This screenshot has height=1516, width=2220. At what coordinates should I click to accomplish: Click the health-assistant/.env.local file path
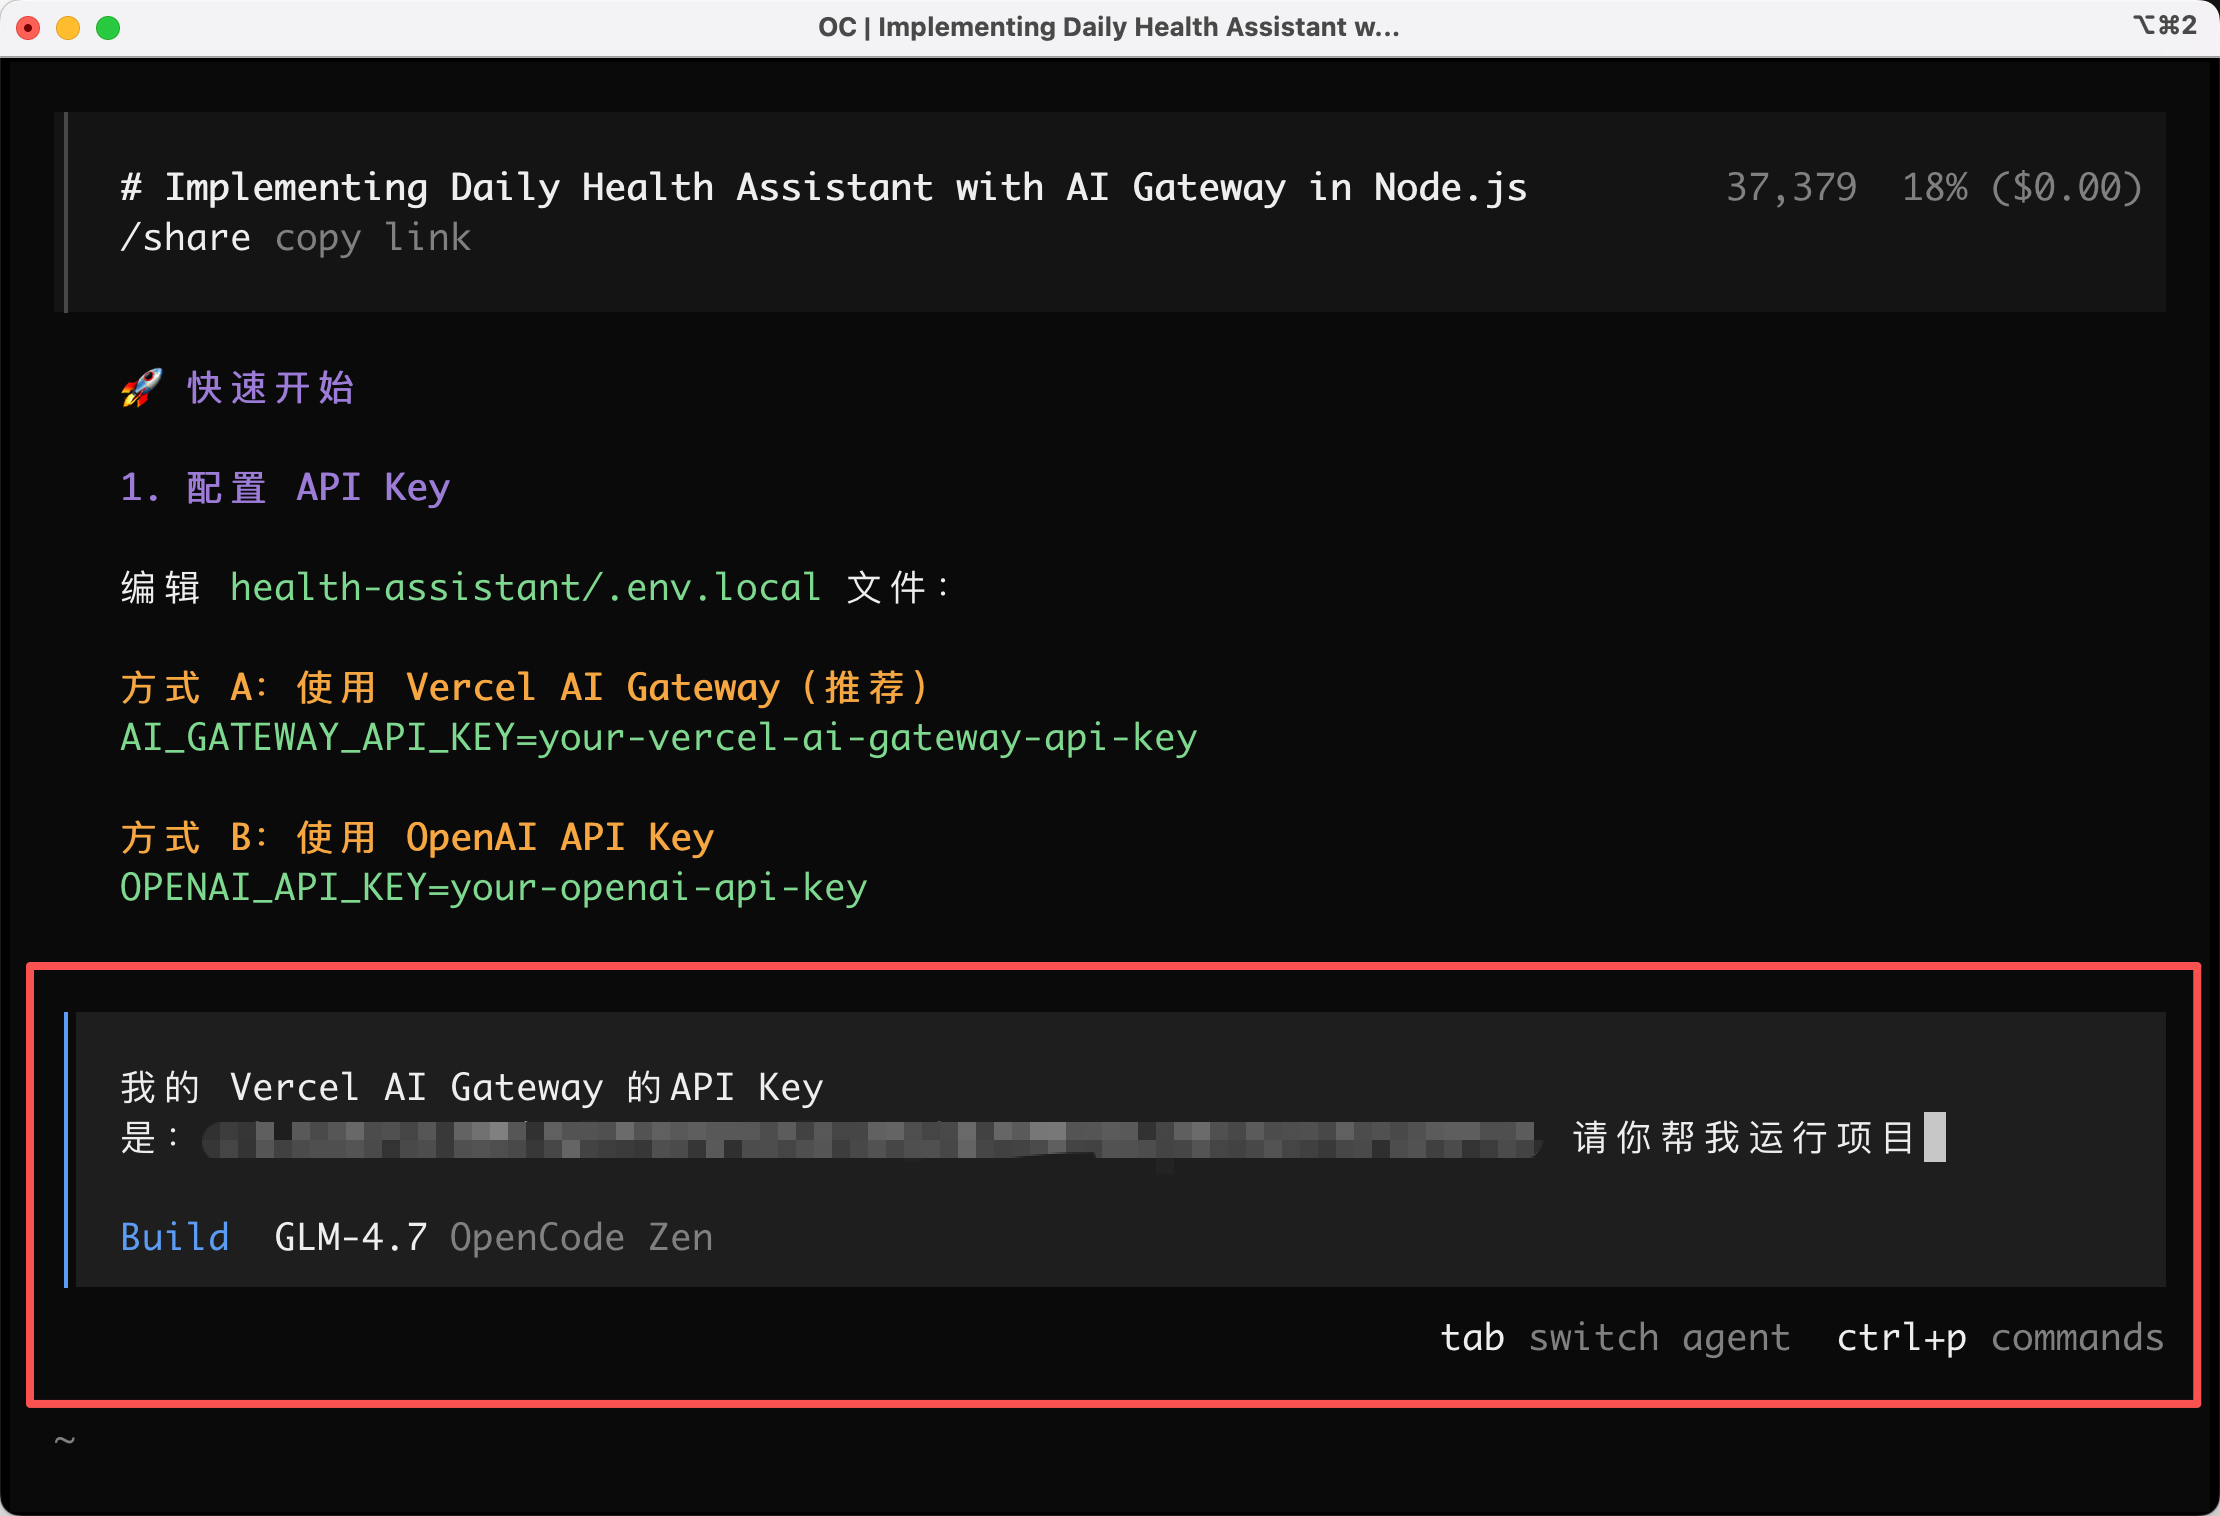pos(525,588)
